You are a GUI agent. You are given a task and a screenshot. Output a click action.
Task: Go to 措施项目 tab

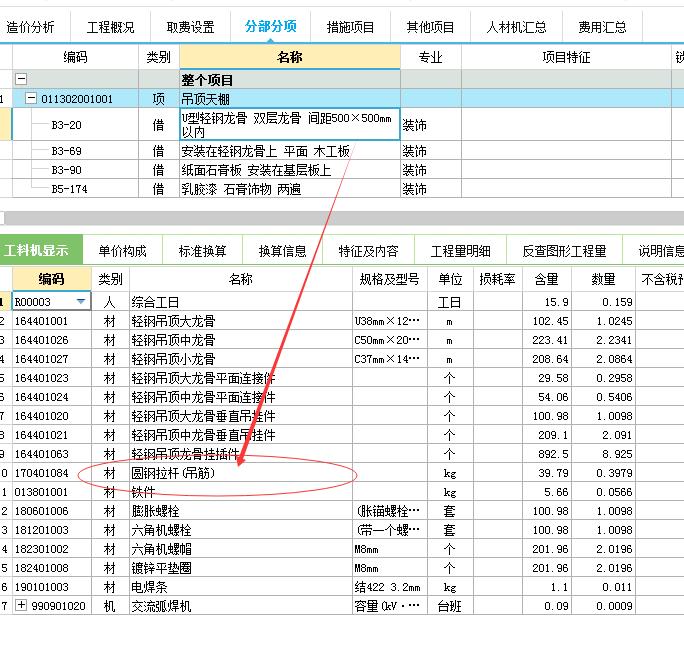coord(350,27)
